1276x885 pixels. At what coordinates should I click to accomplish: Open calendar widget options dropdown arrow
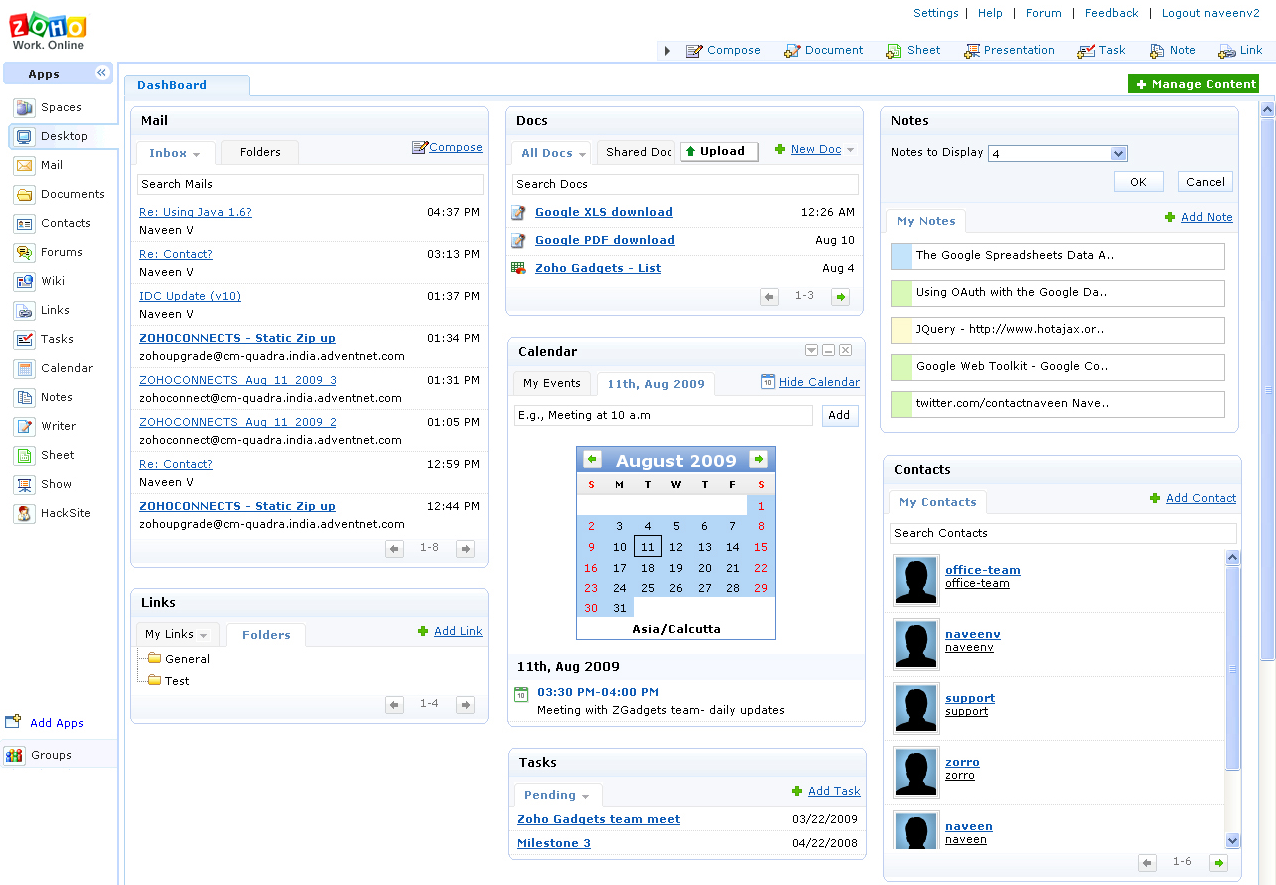click(x=812, y=350)
